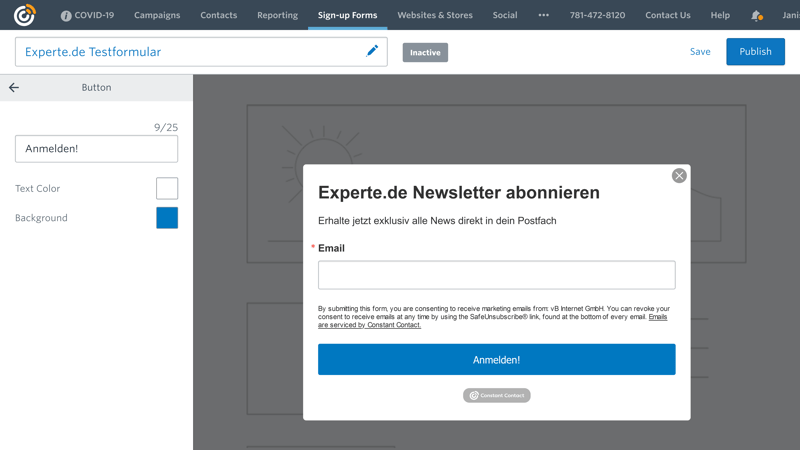Click the back arrow in Button panel
Screen dimensions: 800x450
click(x=14, y=88)
